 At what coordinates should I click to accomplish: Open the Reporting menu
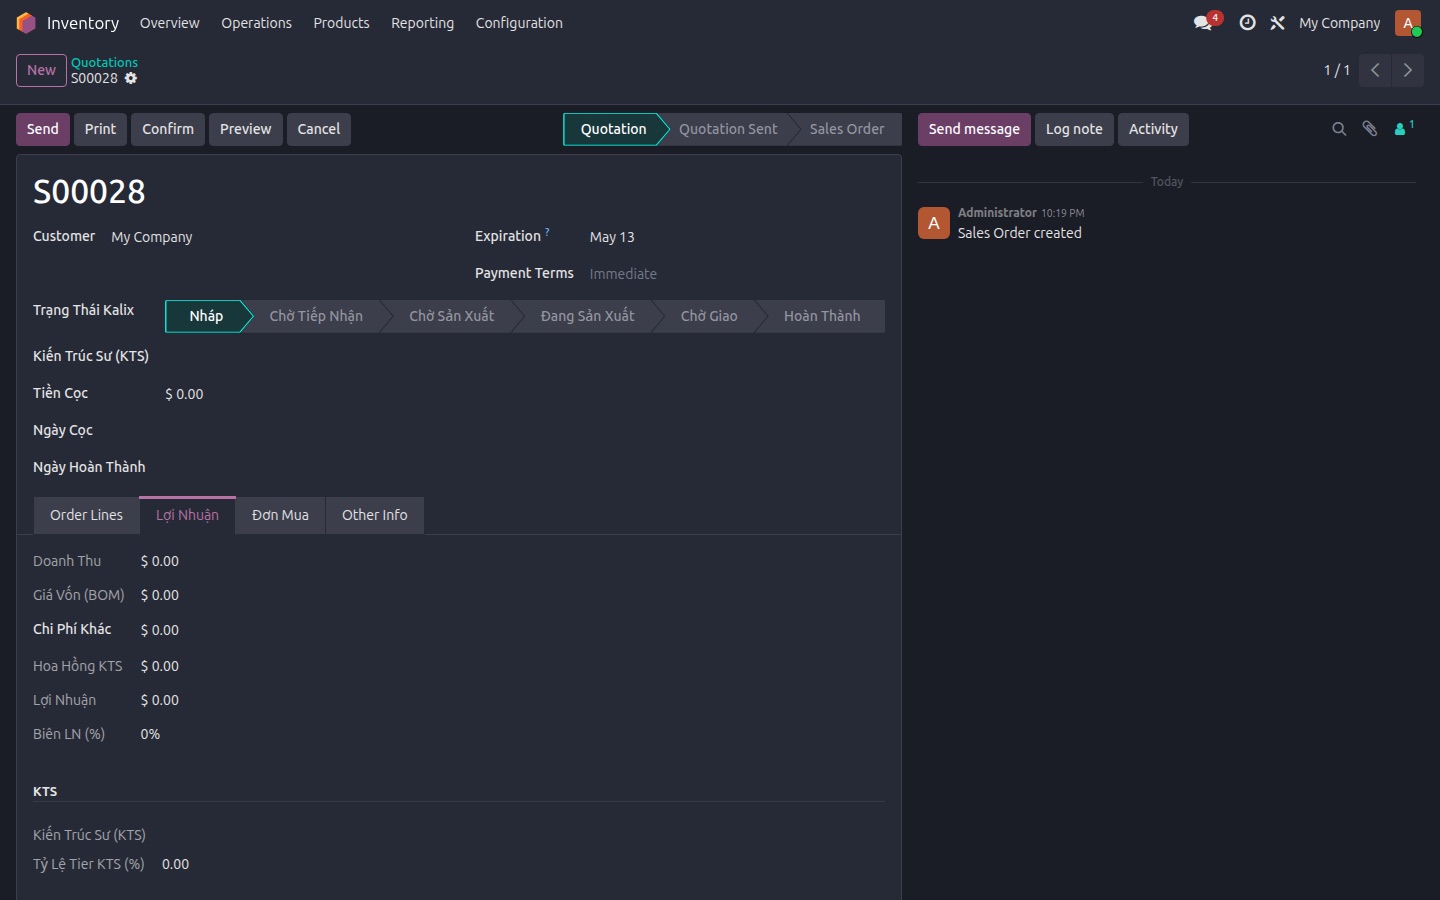(x=422, y=23)
